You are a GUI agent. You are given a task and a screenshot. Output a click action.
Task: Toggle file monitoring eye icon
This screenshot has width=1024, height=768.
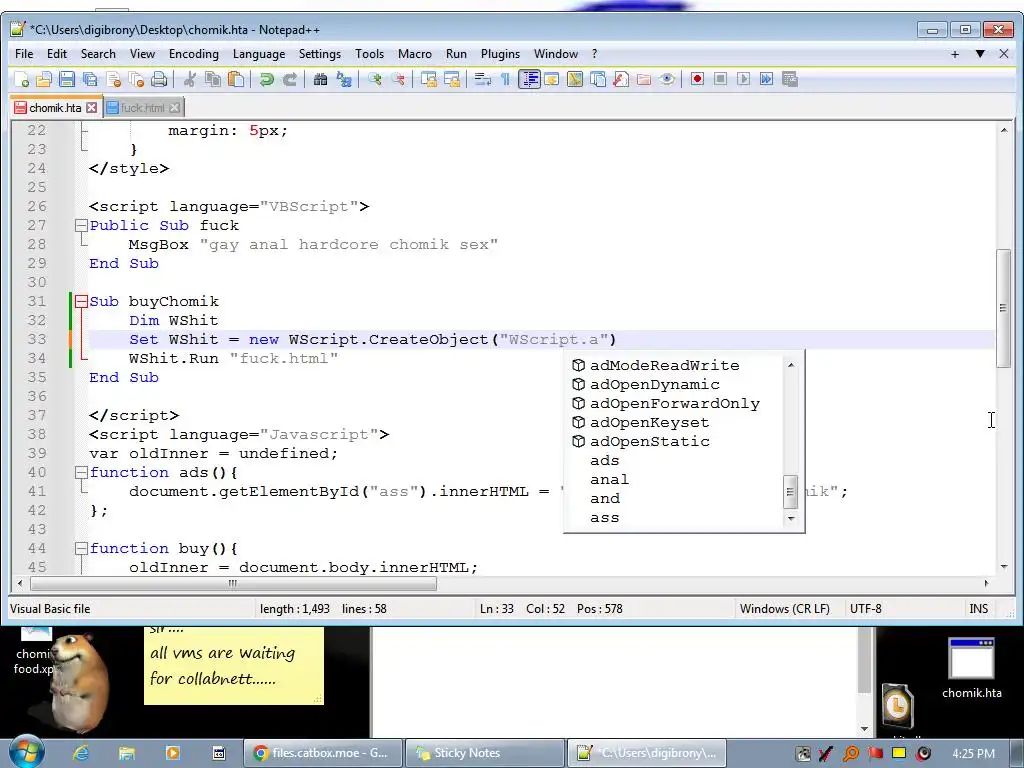pyautogui.click(x=667, y=80)
